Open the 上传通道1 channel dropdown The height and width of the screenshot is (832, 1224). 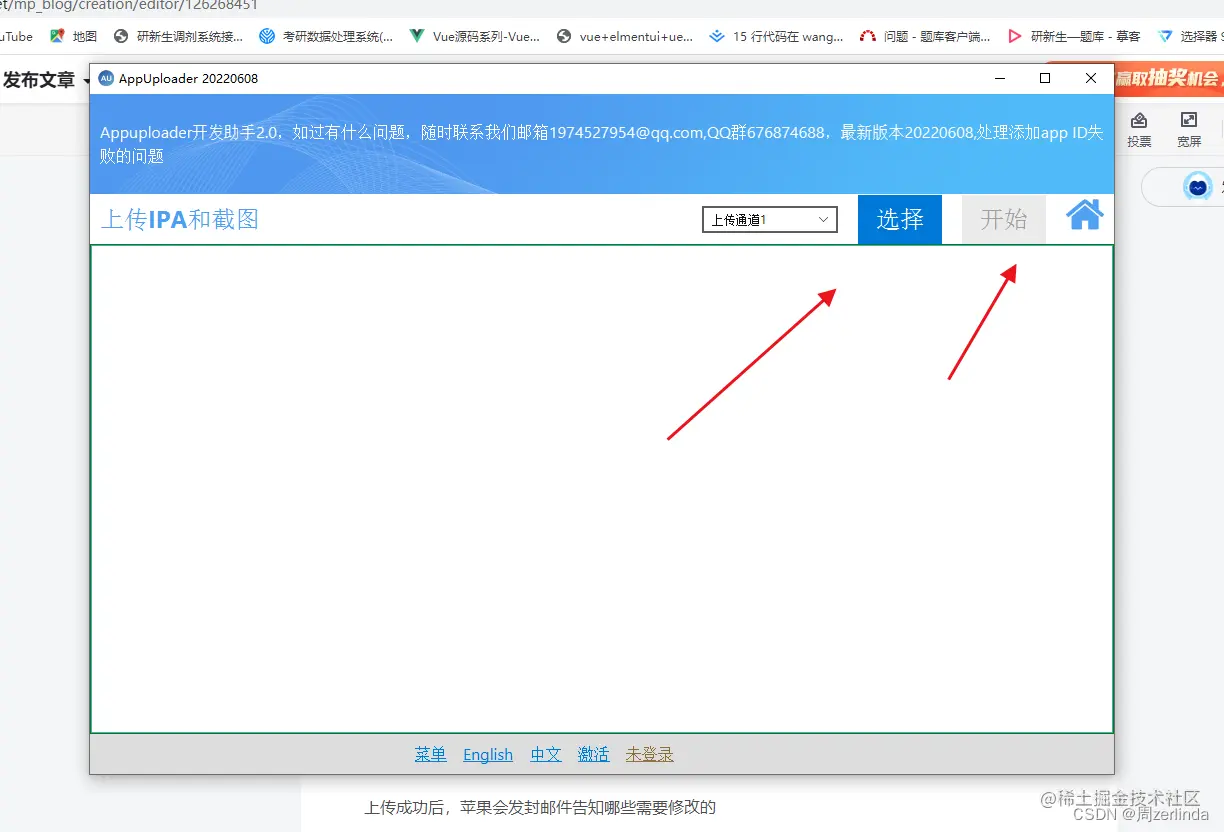tap(770, 220)
